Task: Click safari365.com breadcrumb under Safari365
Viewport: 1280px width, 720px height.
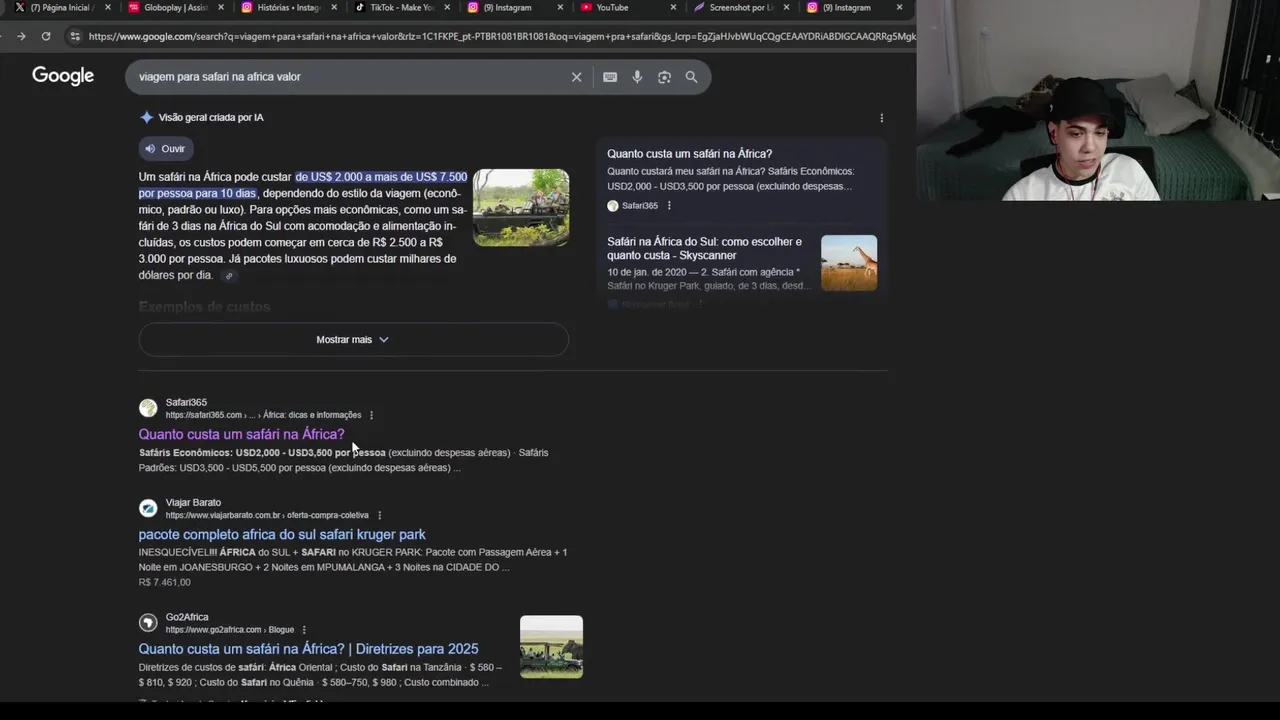Action: tap(263, 415)
